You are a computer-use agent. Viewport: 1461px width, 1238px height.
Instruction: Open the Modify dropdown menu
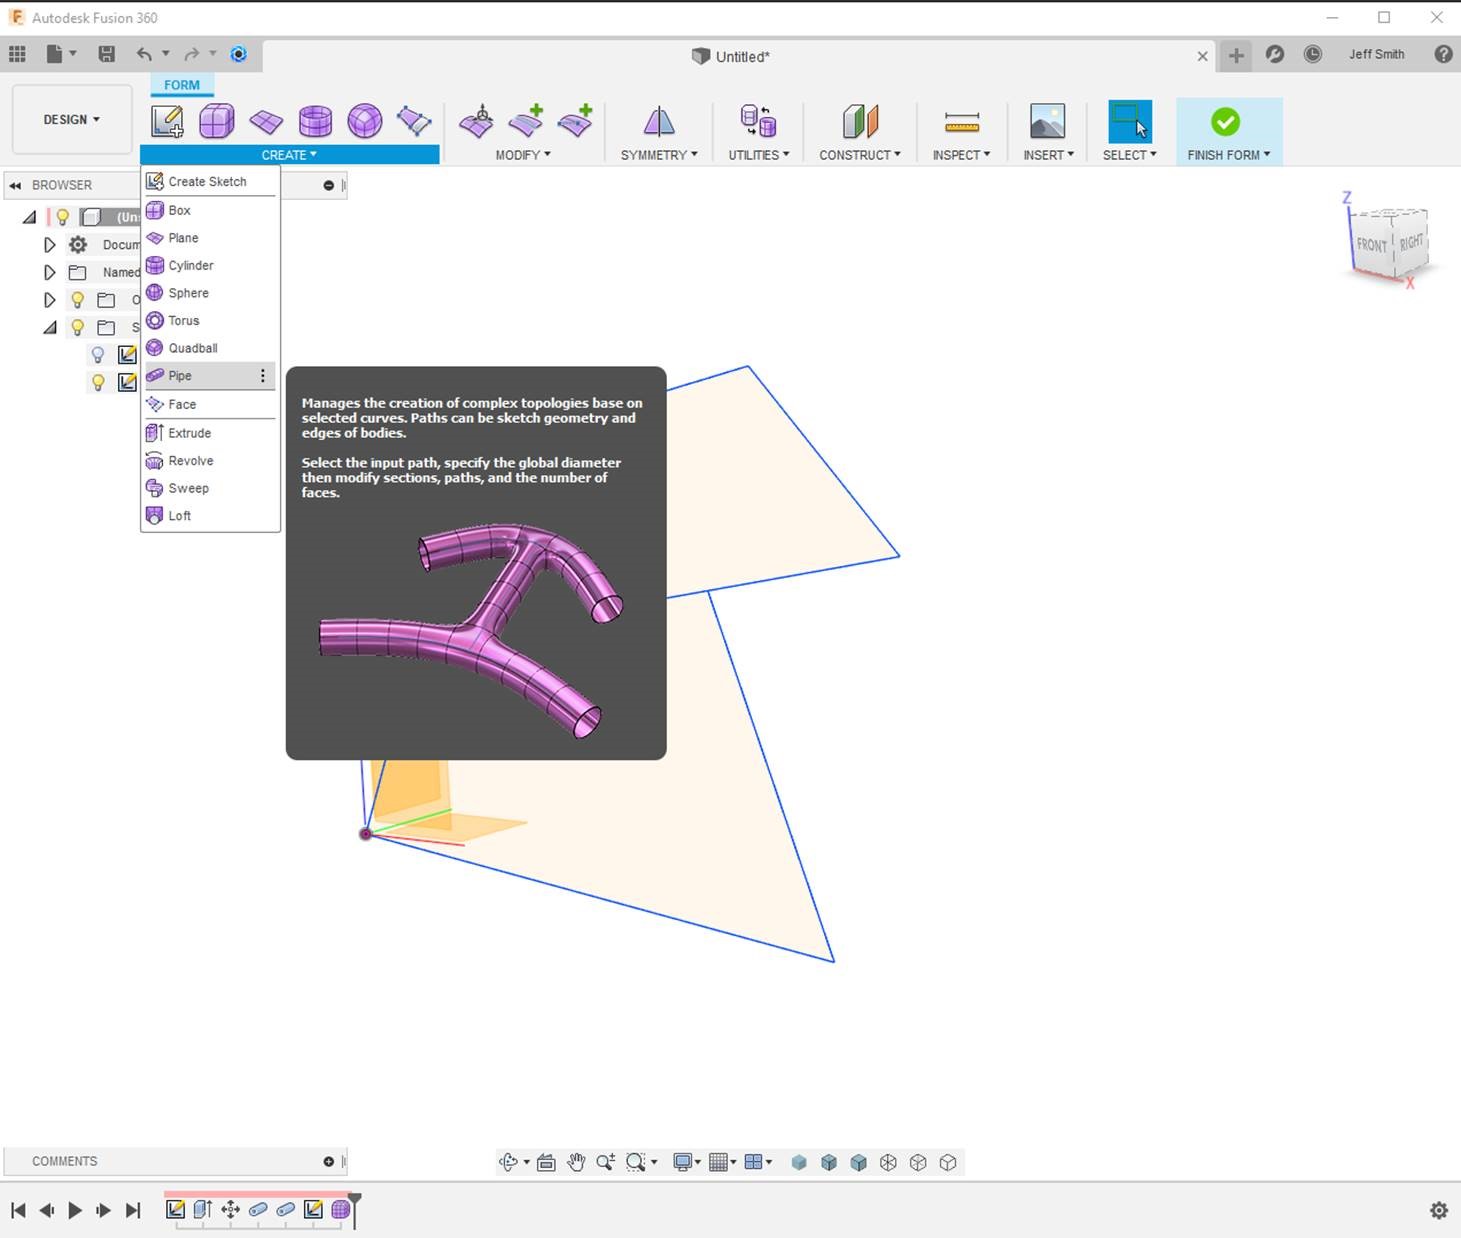[522, 154]
